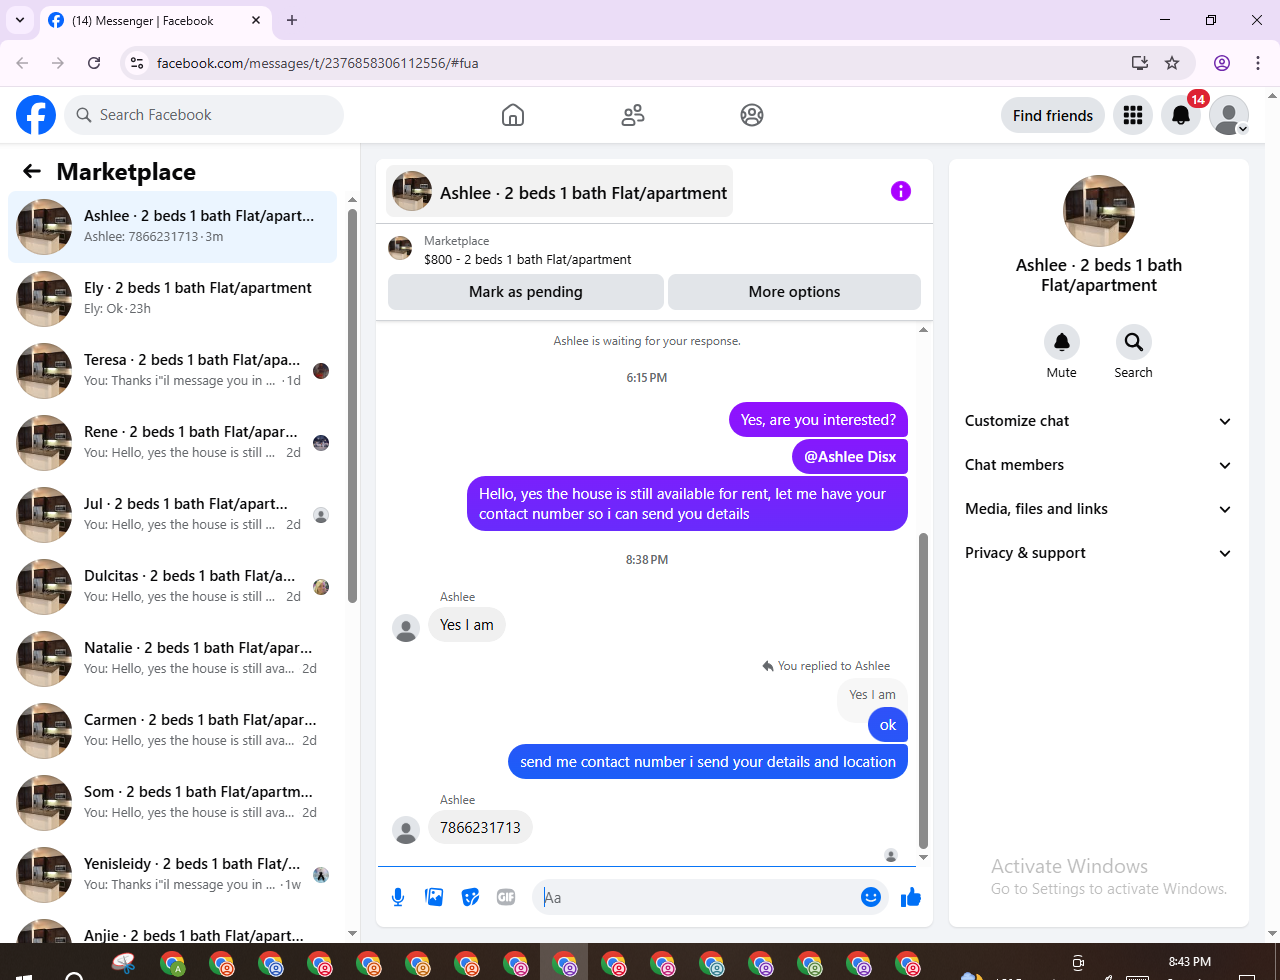The image size is (1280, 980).
Task: Click the listing thumbnail in right panel
Action: click(1099, 211)
